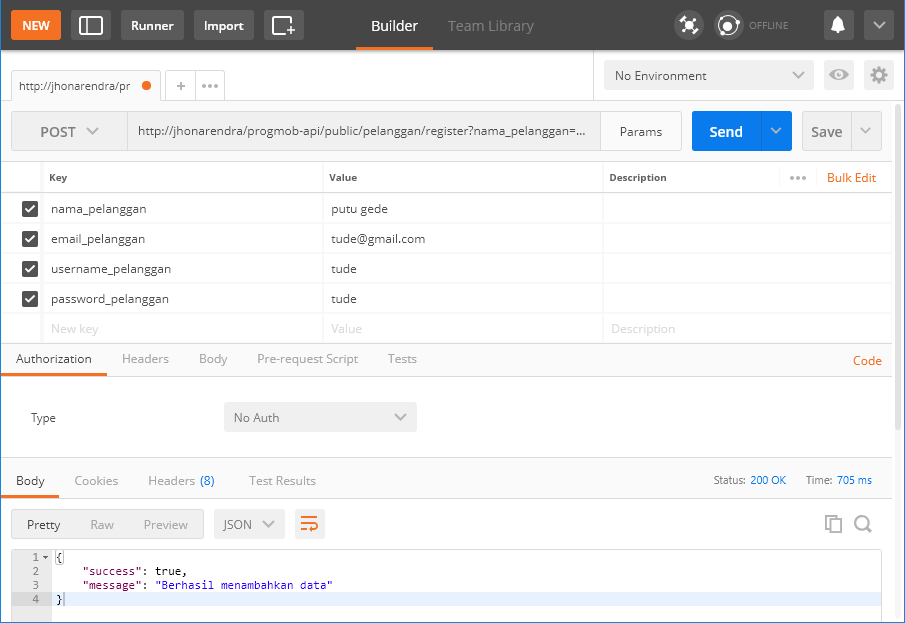
Task: Click the New key input field
Action: tap(183, 329)
